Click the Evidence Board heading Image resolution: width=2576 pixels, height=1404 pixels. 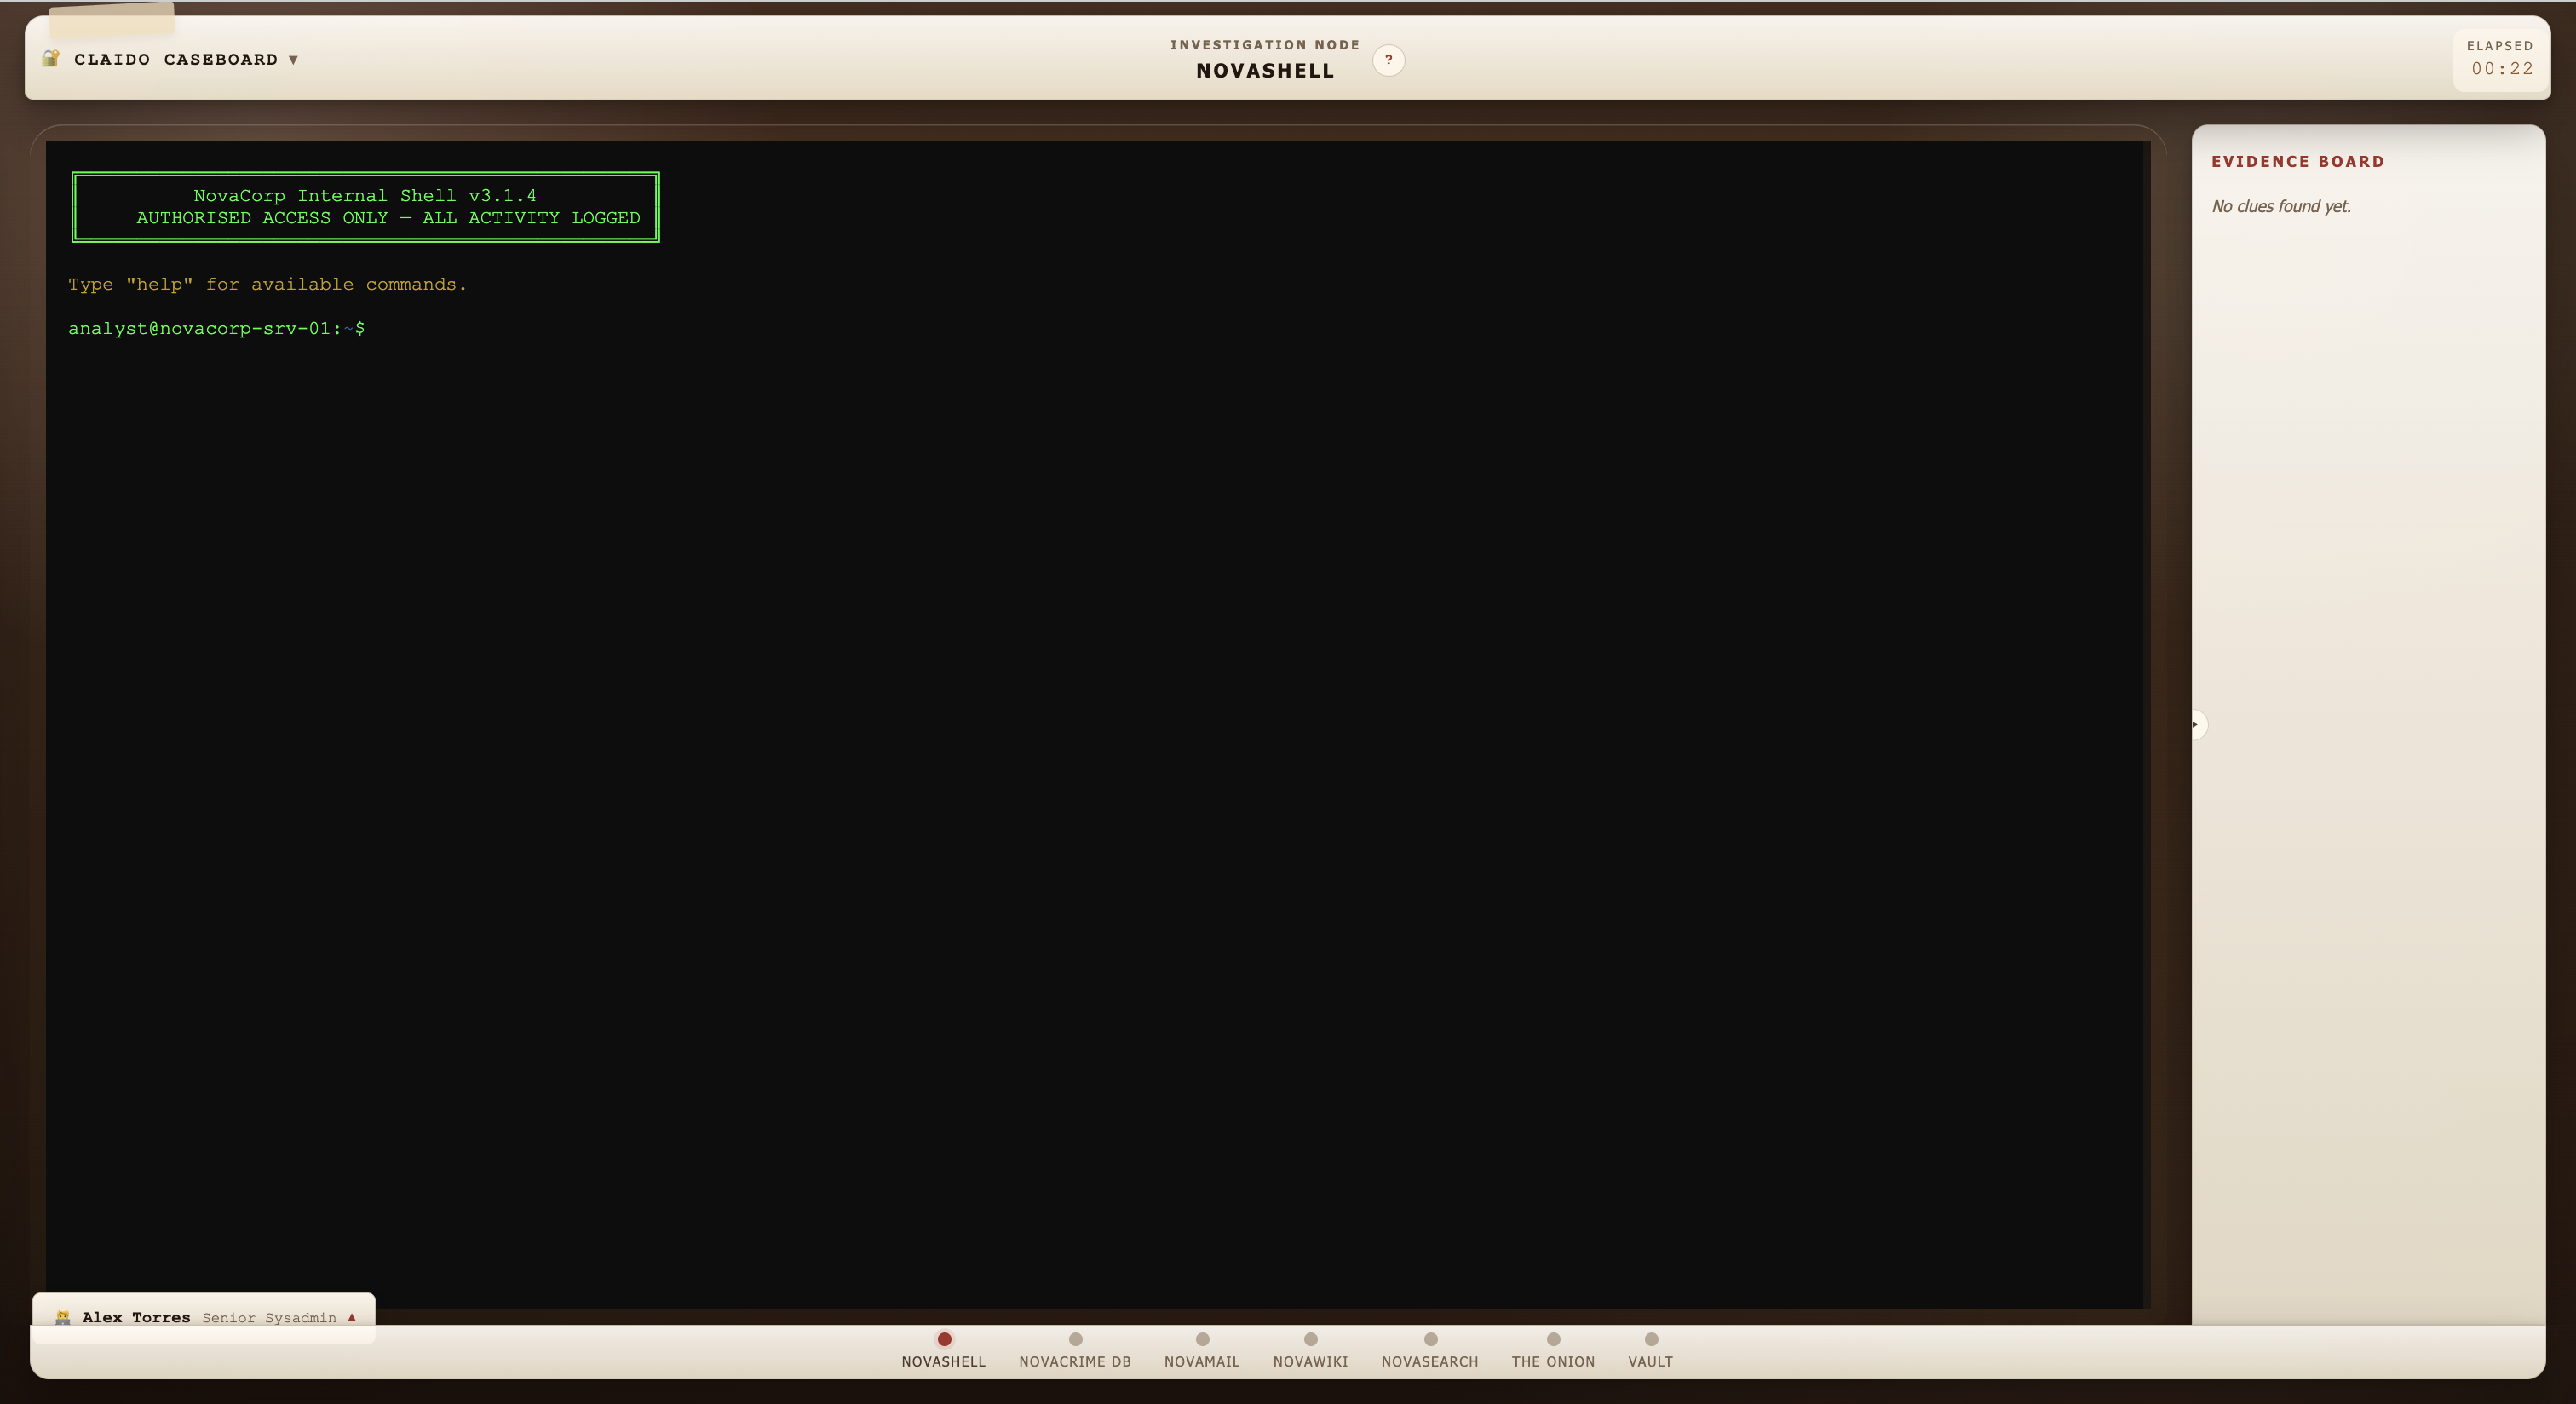click(2297, 162)
